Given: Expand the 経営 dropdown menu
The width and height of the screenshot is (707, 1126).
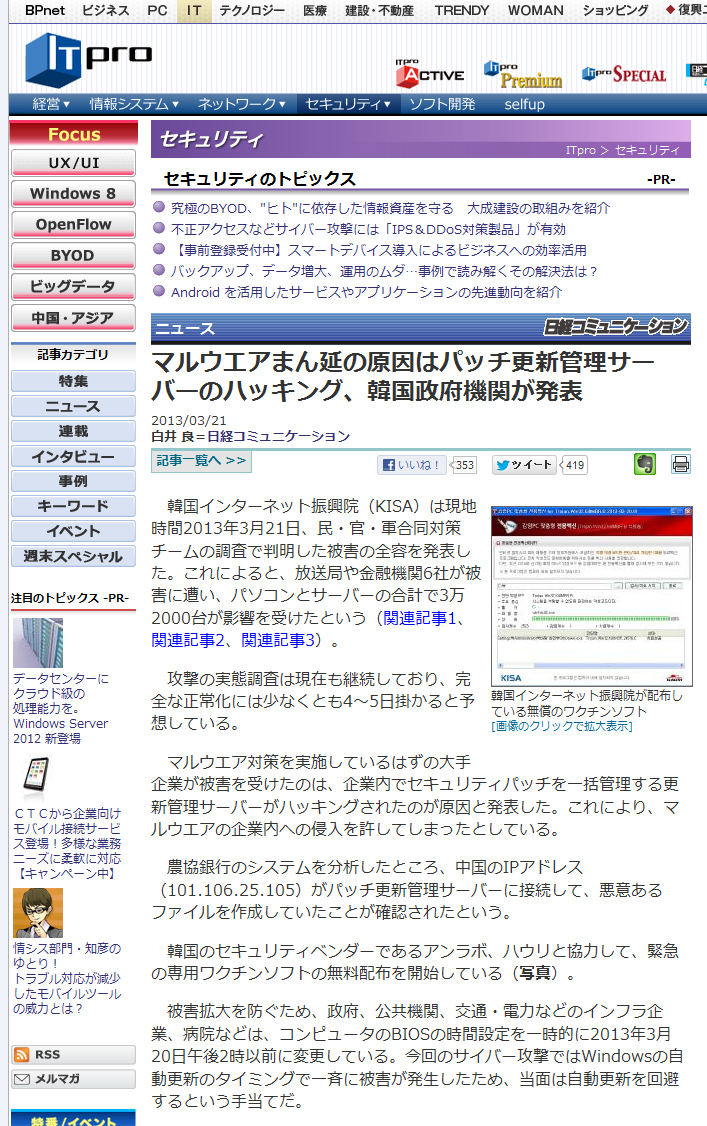Looking at the screenshot, I should pos(50,104).
